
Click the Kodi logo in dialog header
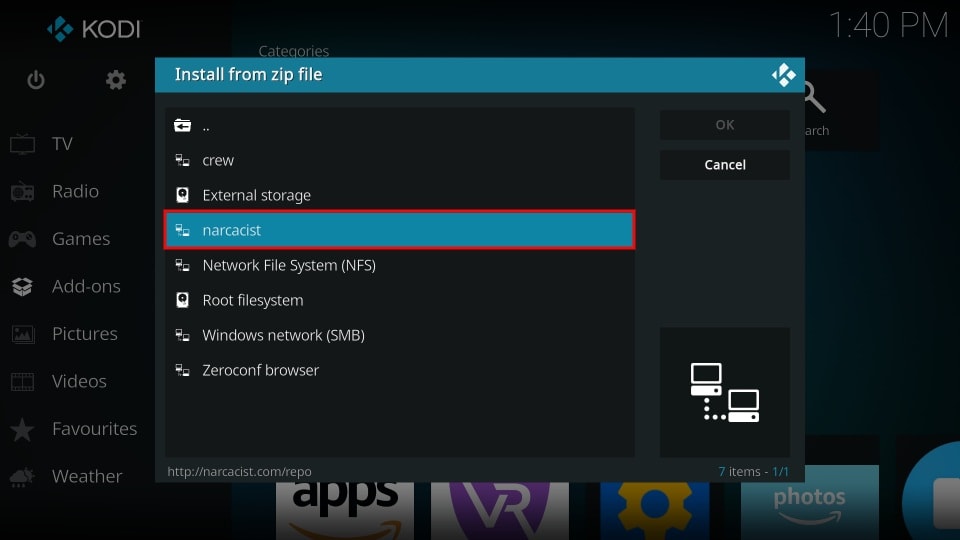784,75
